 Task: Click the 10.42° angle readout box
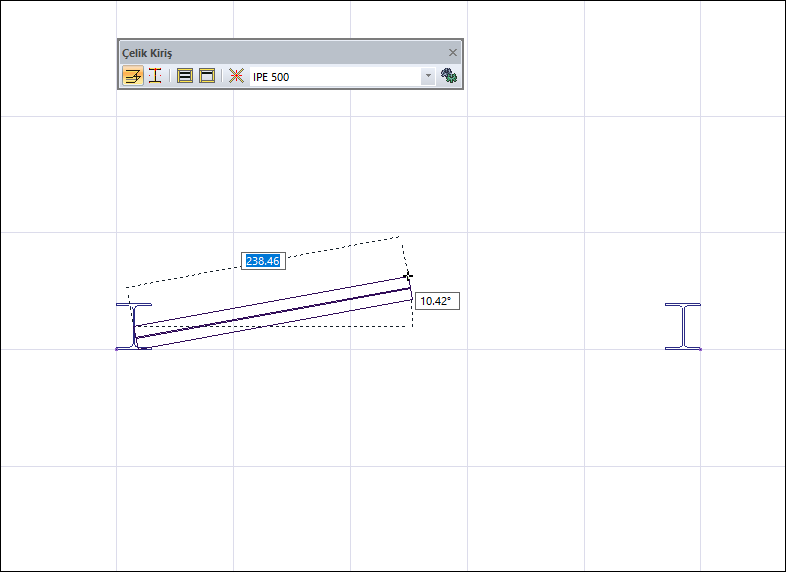[436, 300]
